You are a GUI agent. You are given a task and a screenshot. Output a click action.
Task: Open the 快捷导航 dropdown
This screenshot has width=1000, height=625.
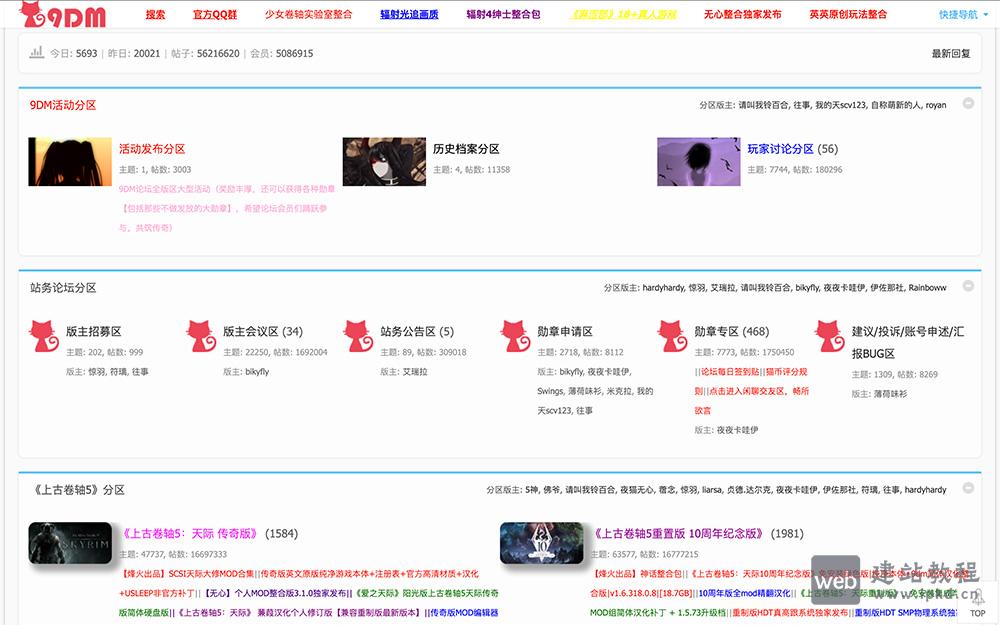tap(963, 14)
